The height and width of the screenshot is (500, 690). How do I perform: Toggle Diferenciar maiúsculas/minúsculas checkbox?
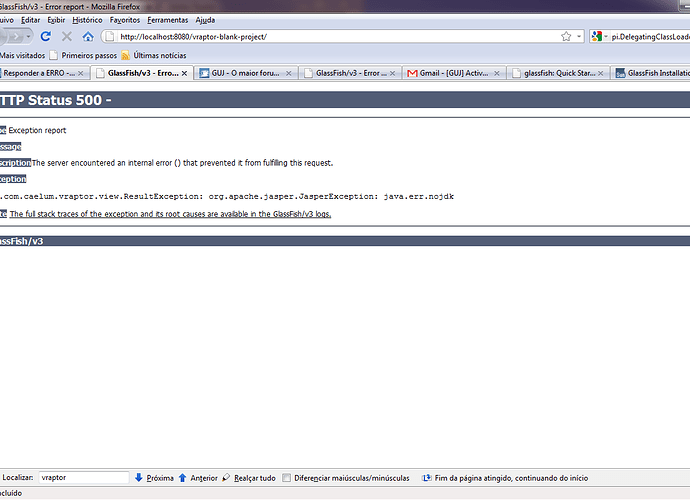tap(286, 478)
